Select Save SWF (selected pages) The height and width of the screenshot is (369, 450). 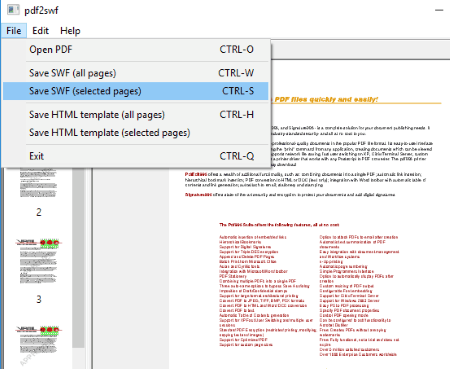point(136,91)
